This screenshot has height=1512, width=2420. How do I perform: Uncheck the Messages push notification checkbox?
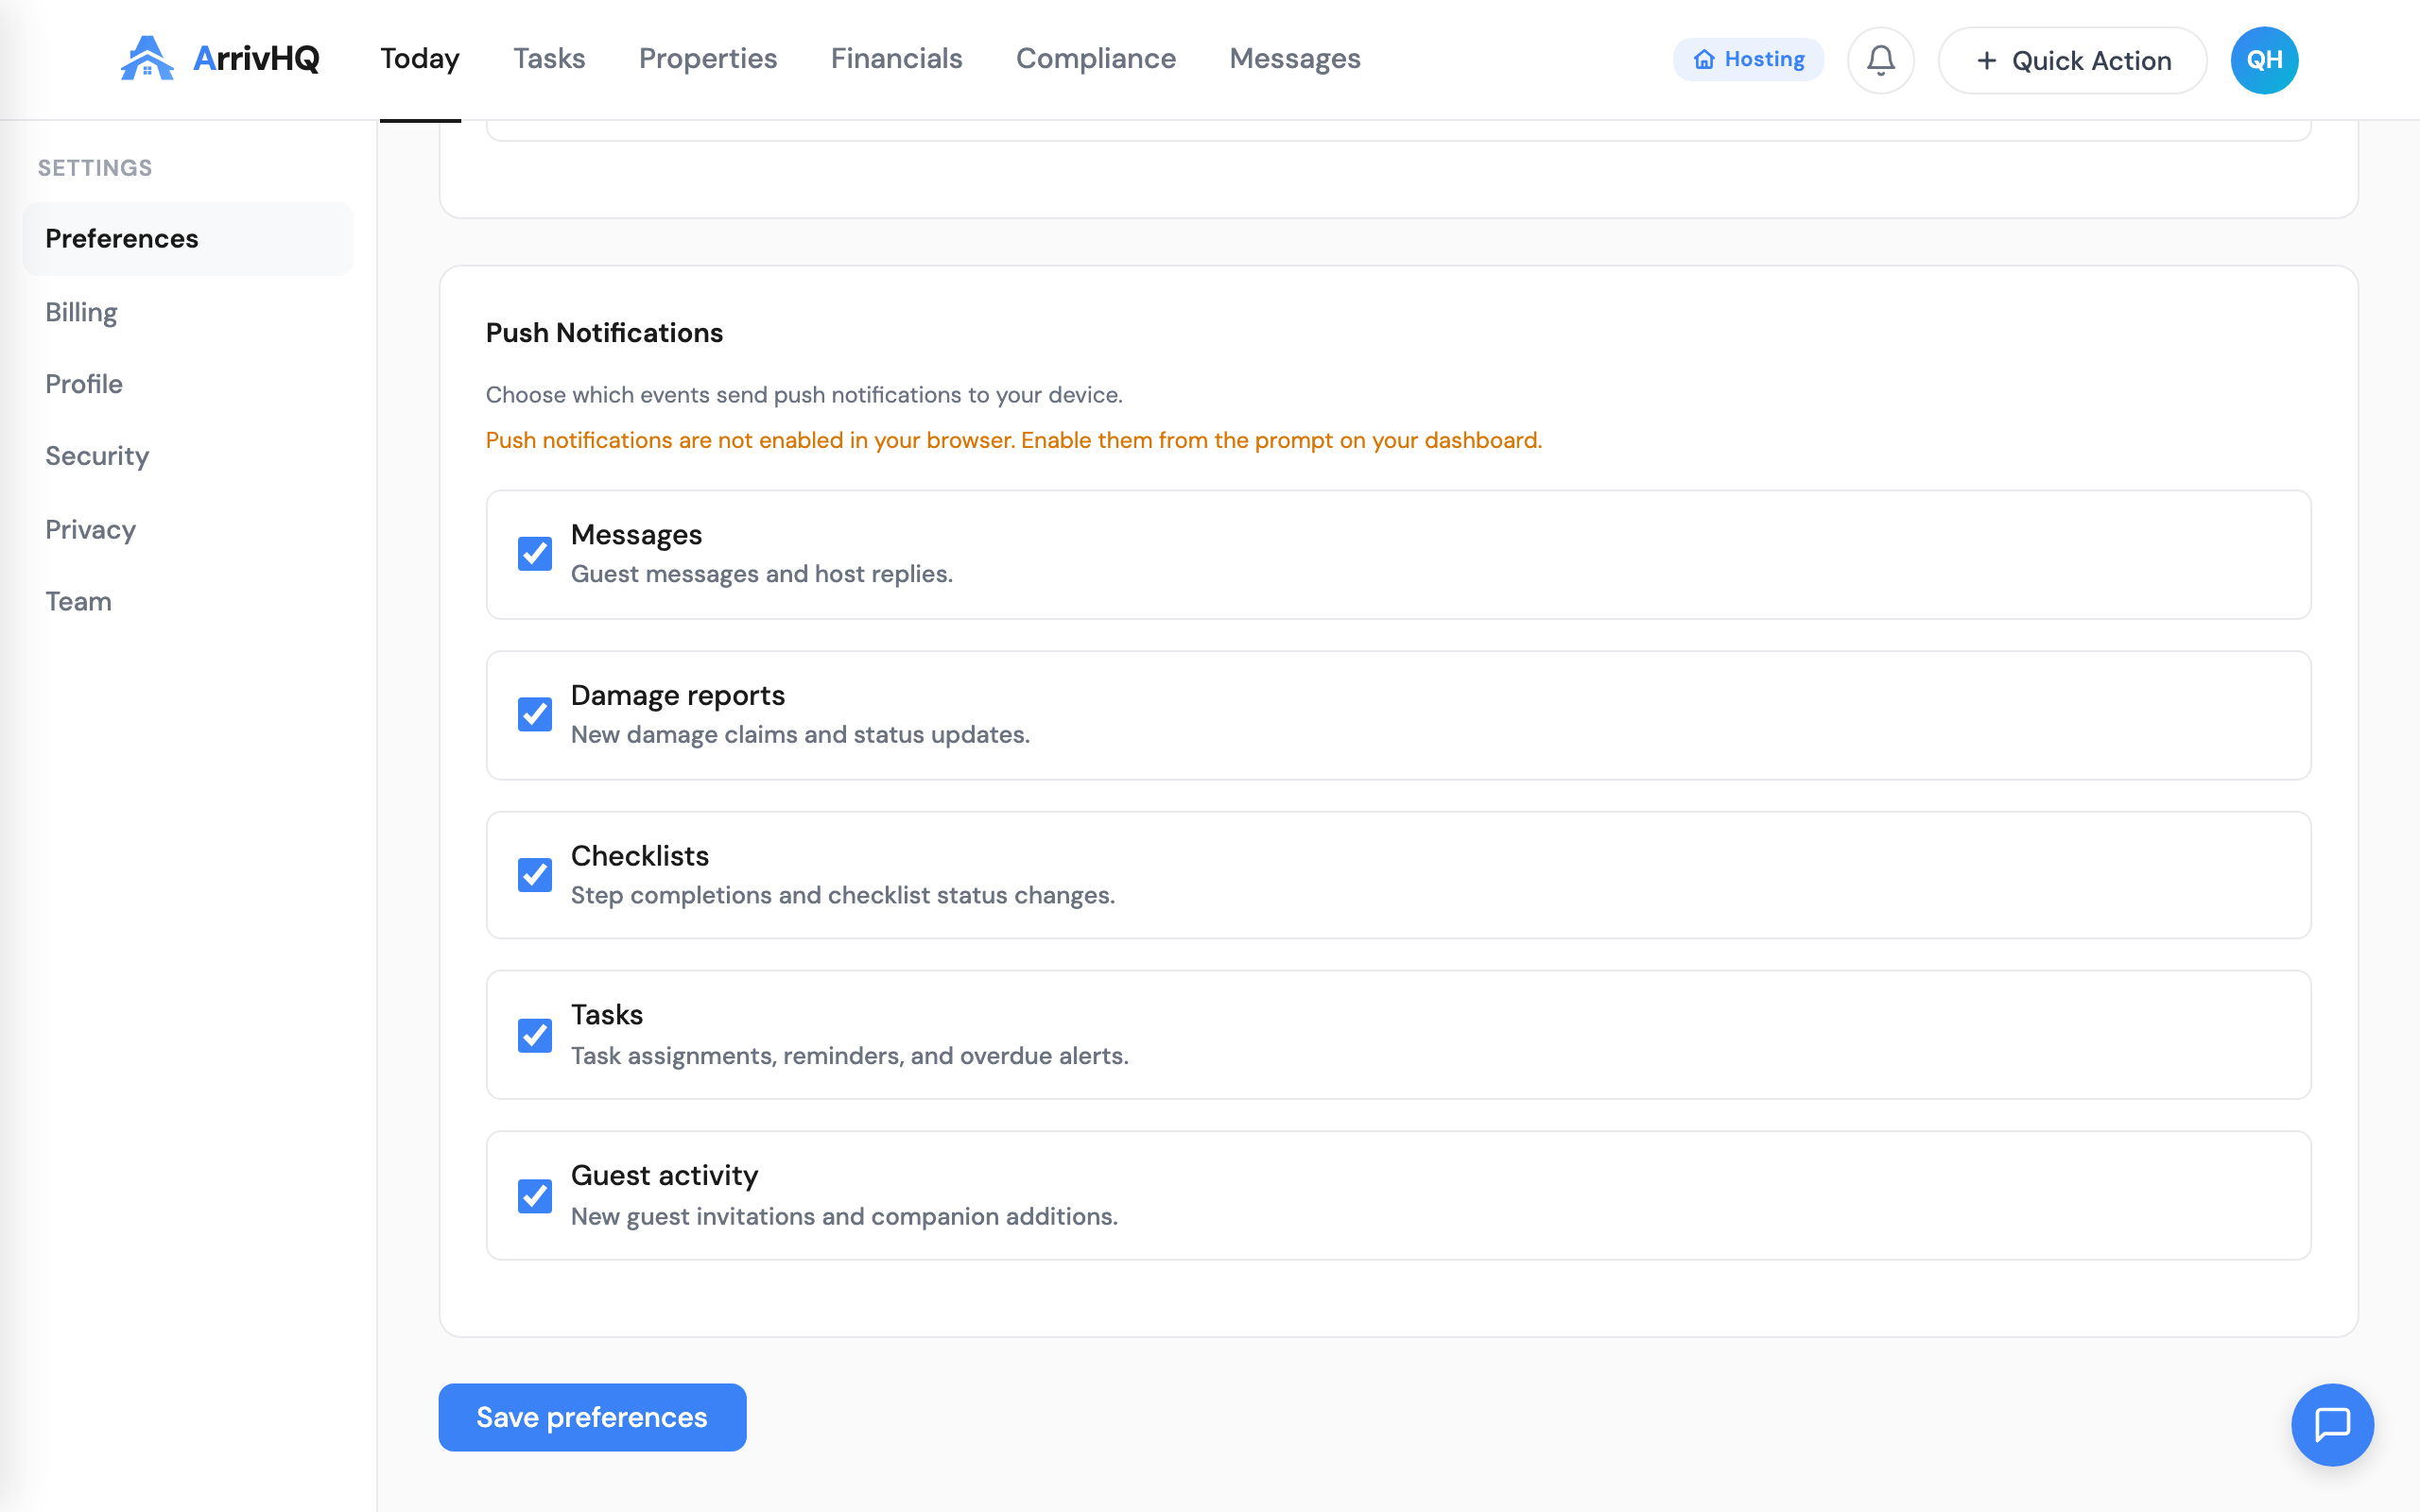tap(535, 554)
